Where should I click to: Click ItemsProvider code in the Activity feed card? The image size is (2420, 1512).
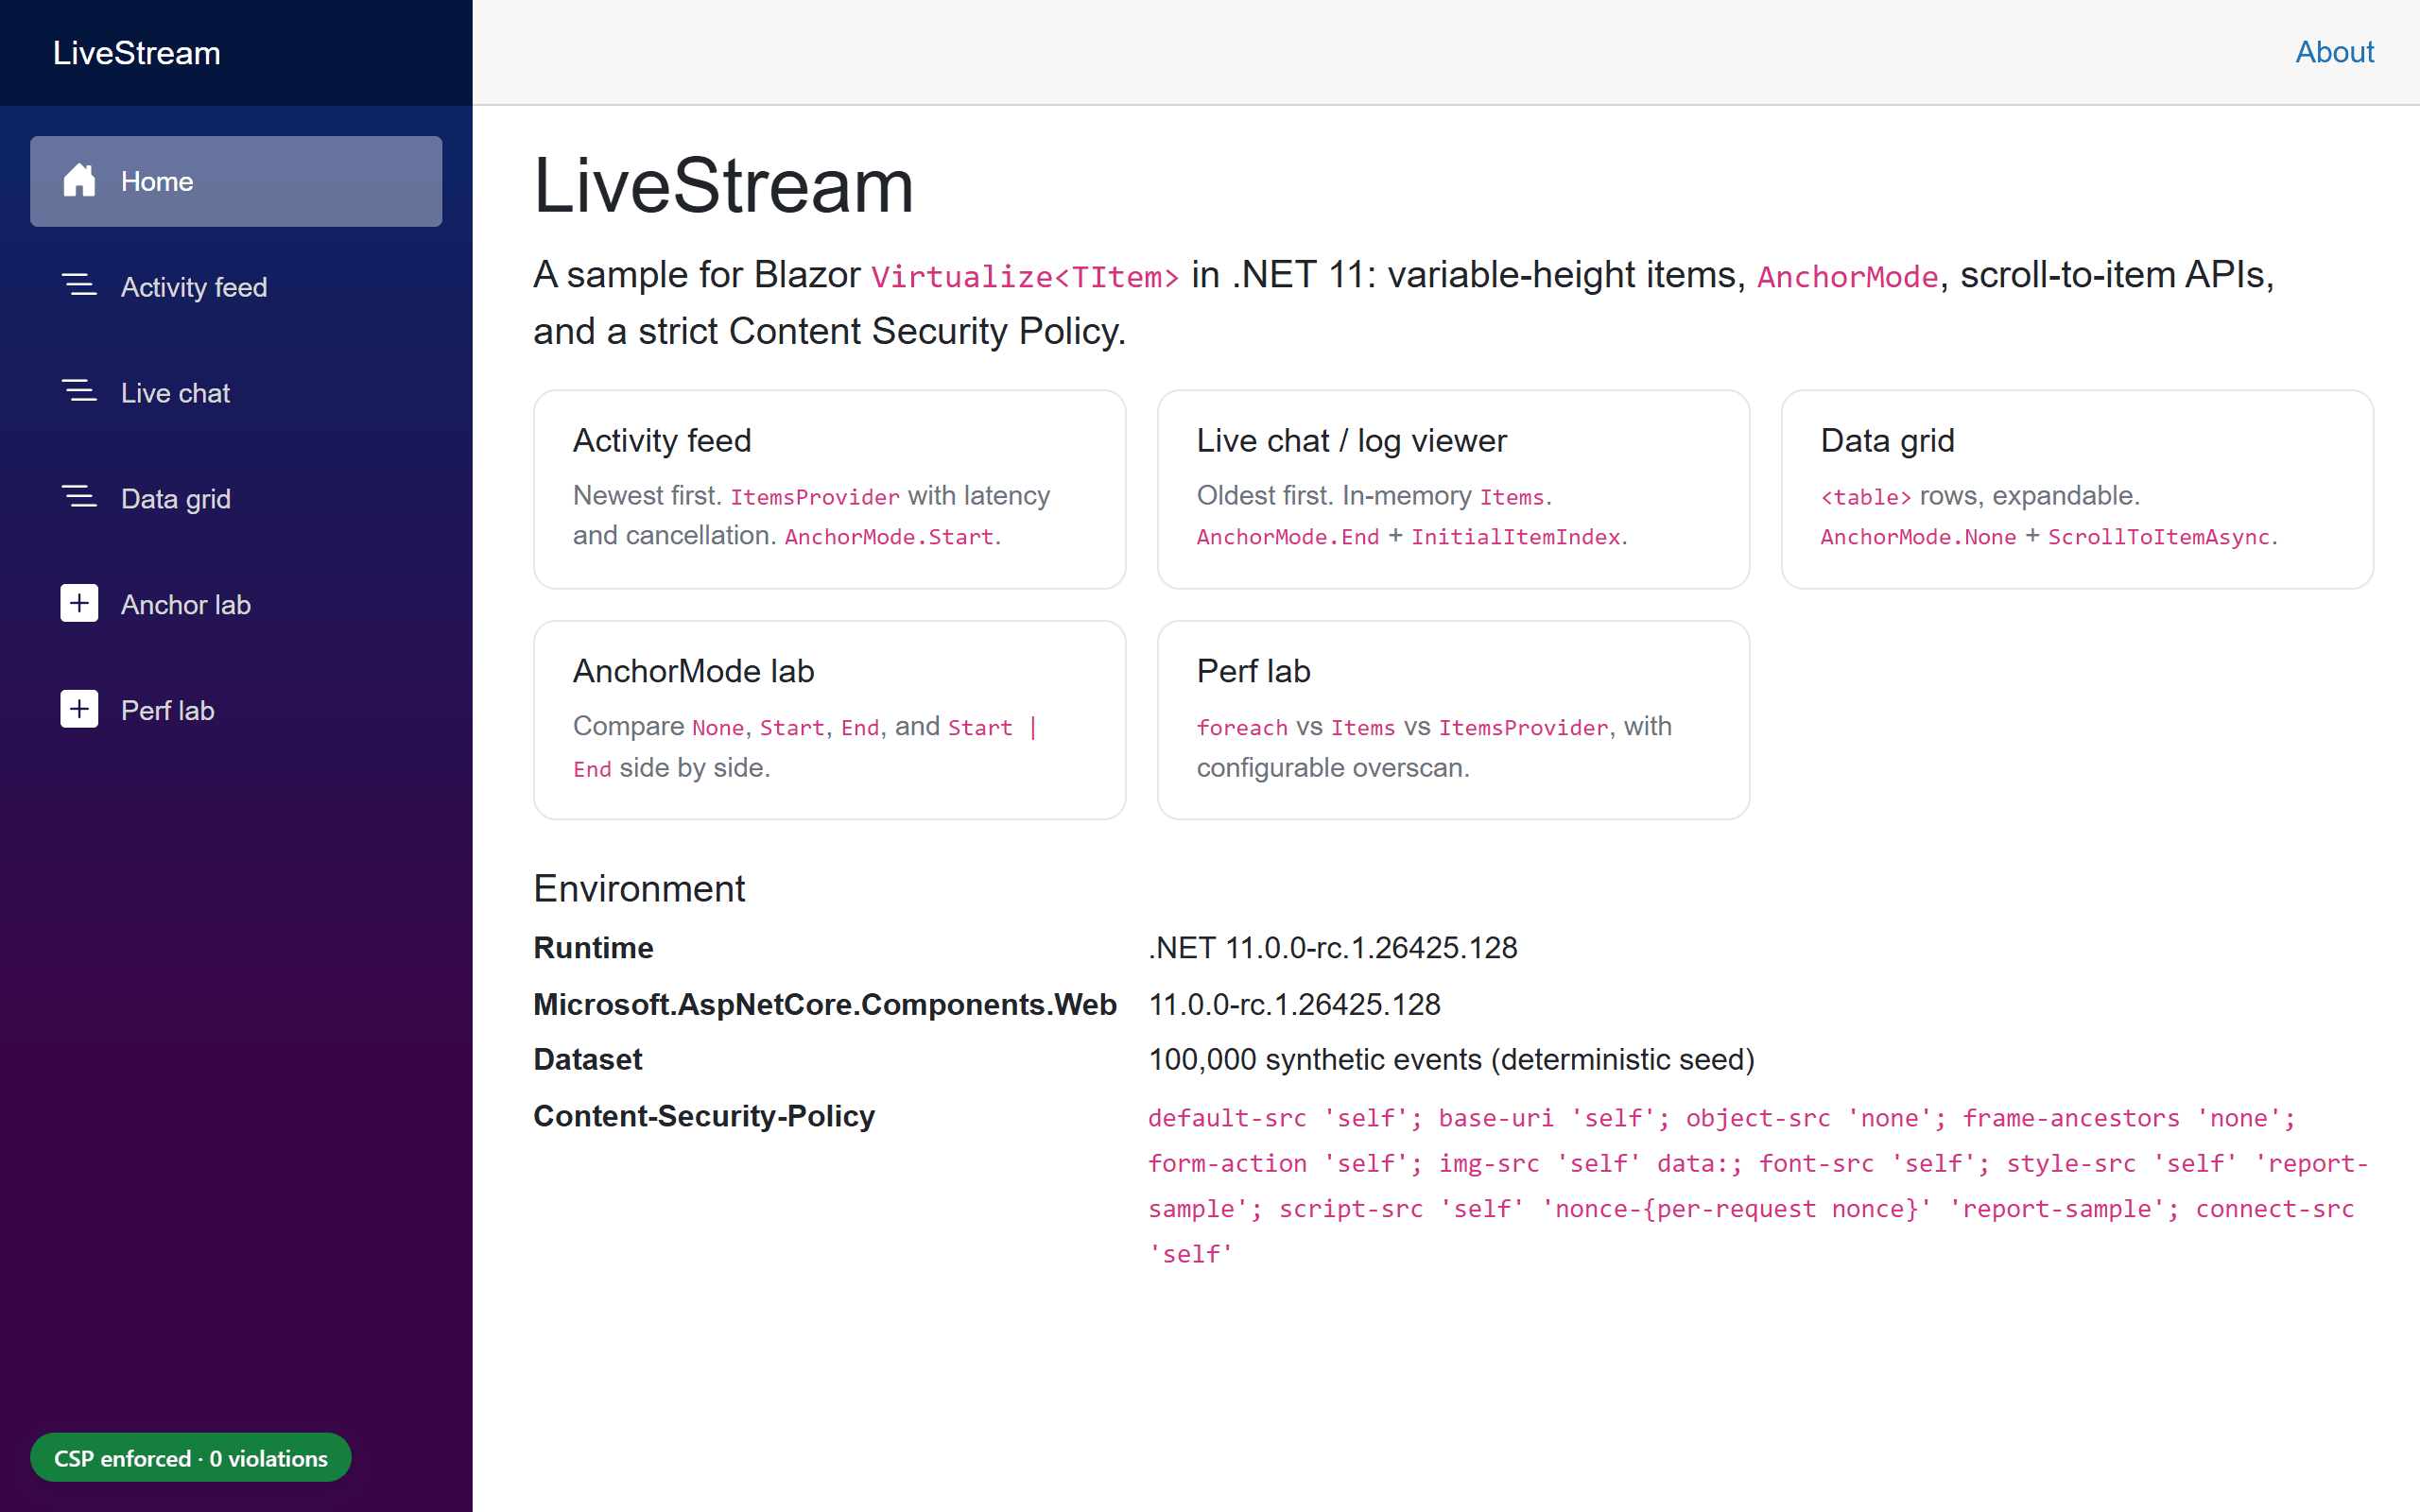815,497
